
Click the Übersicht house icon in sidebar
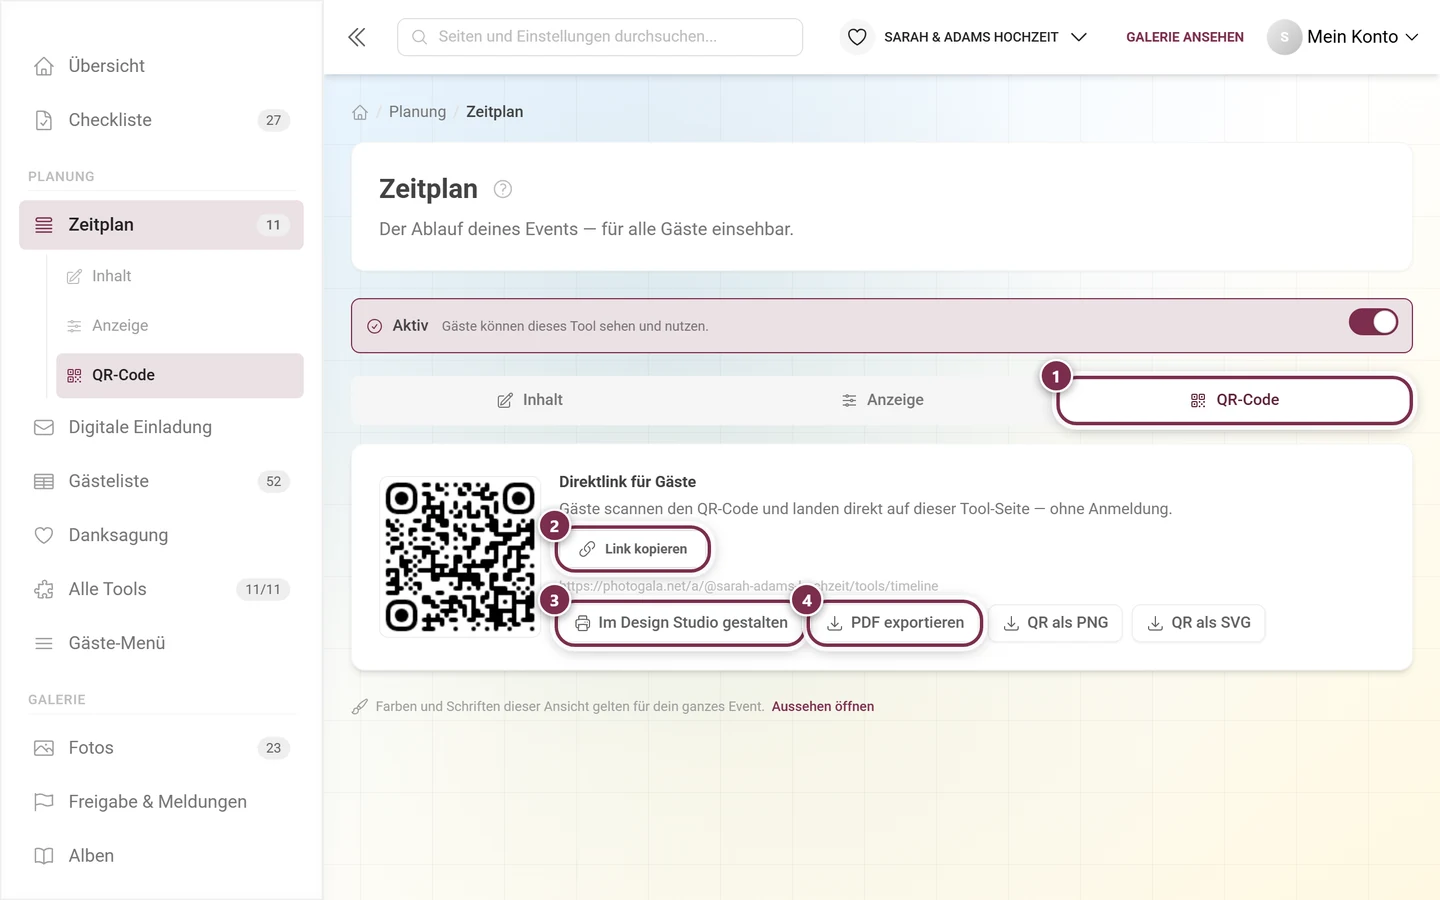point(44,66)
